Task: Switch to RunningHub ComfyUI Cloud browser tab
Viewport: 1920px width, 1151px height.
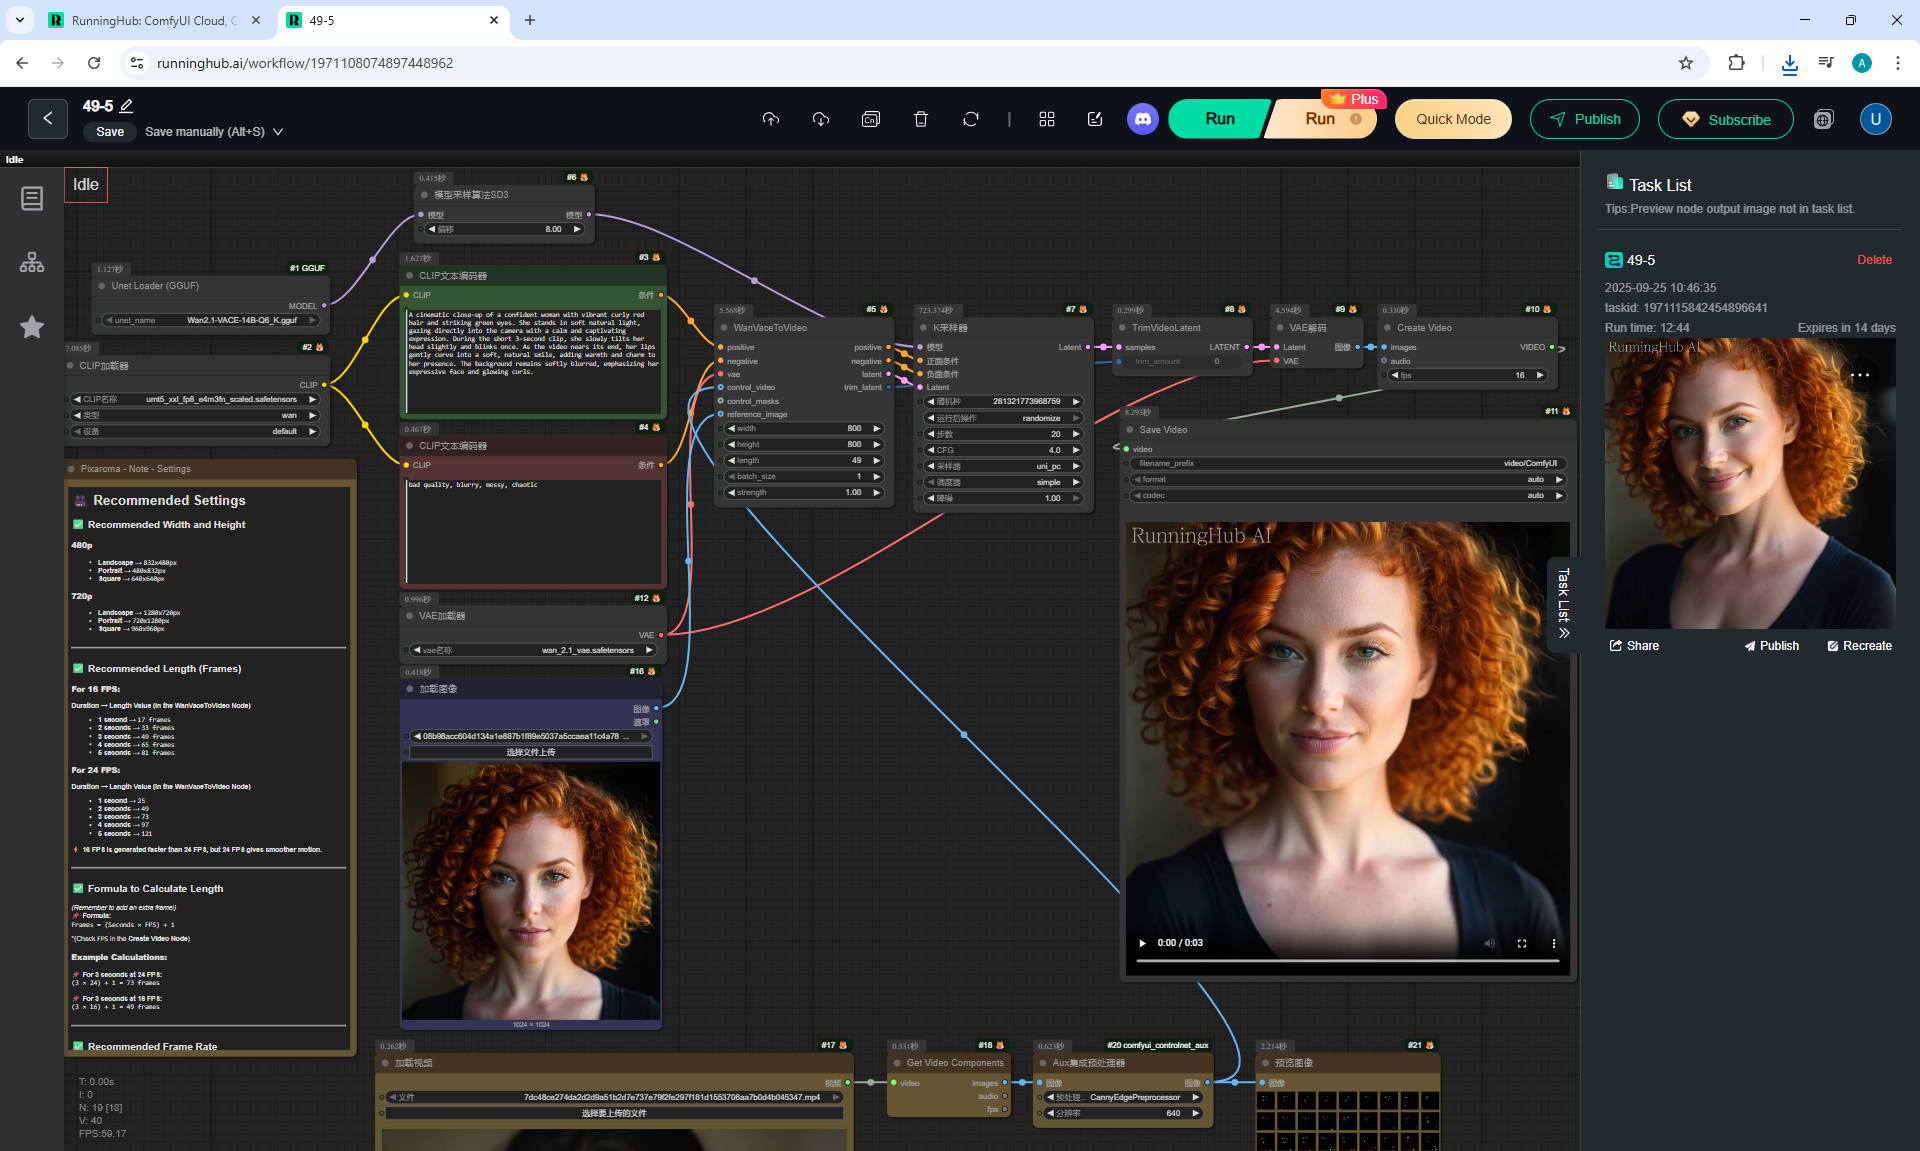Action: point(150,20)
